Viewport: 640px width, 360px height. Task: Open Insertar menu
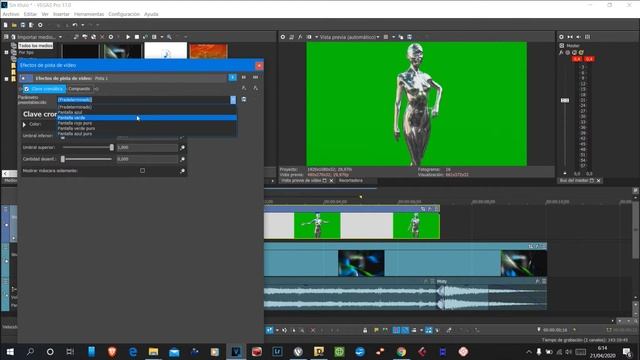[x=61, y=14]
